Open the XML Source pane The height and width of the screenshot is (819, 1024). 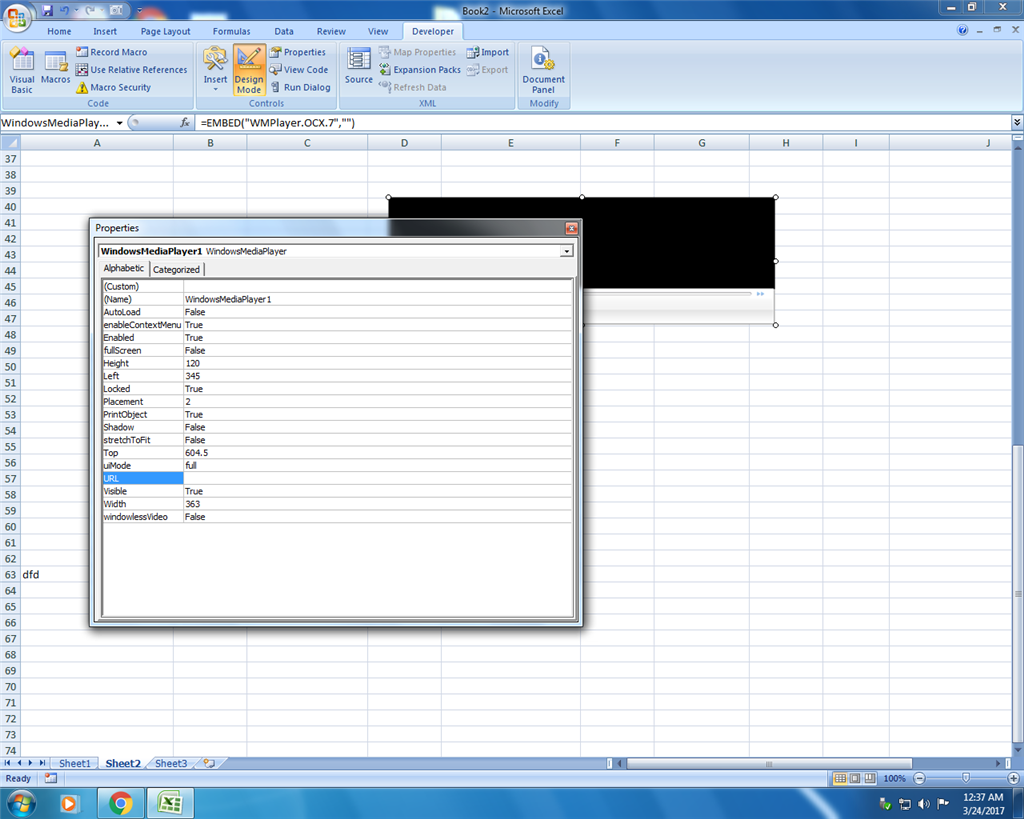click(x=359, y=66)
